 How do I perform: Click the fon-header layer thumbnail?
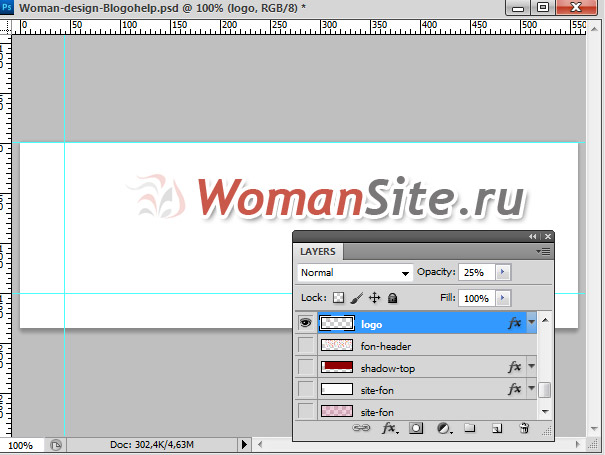point(337,345)
